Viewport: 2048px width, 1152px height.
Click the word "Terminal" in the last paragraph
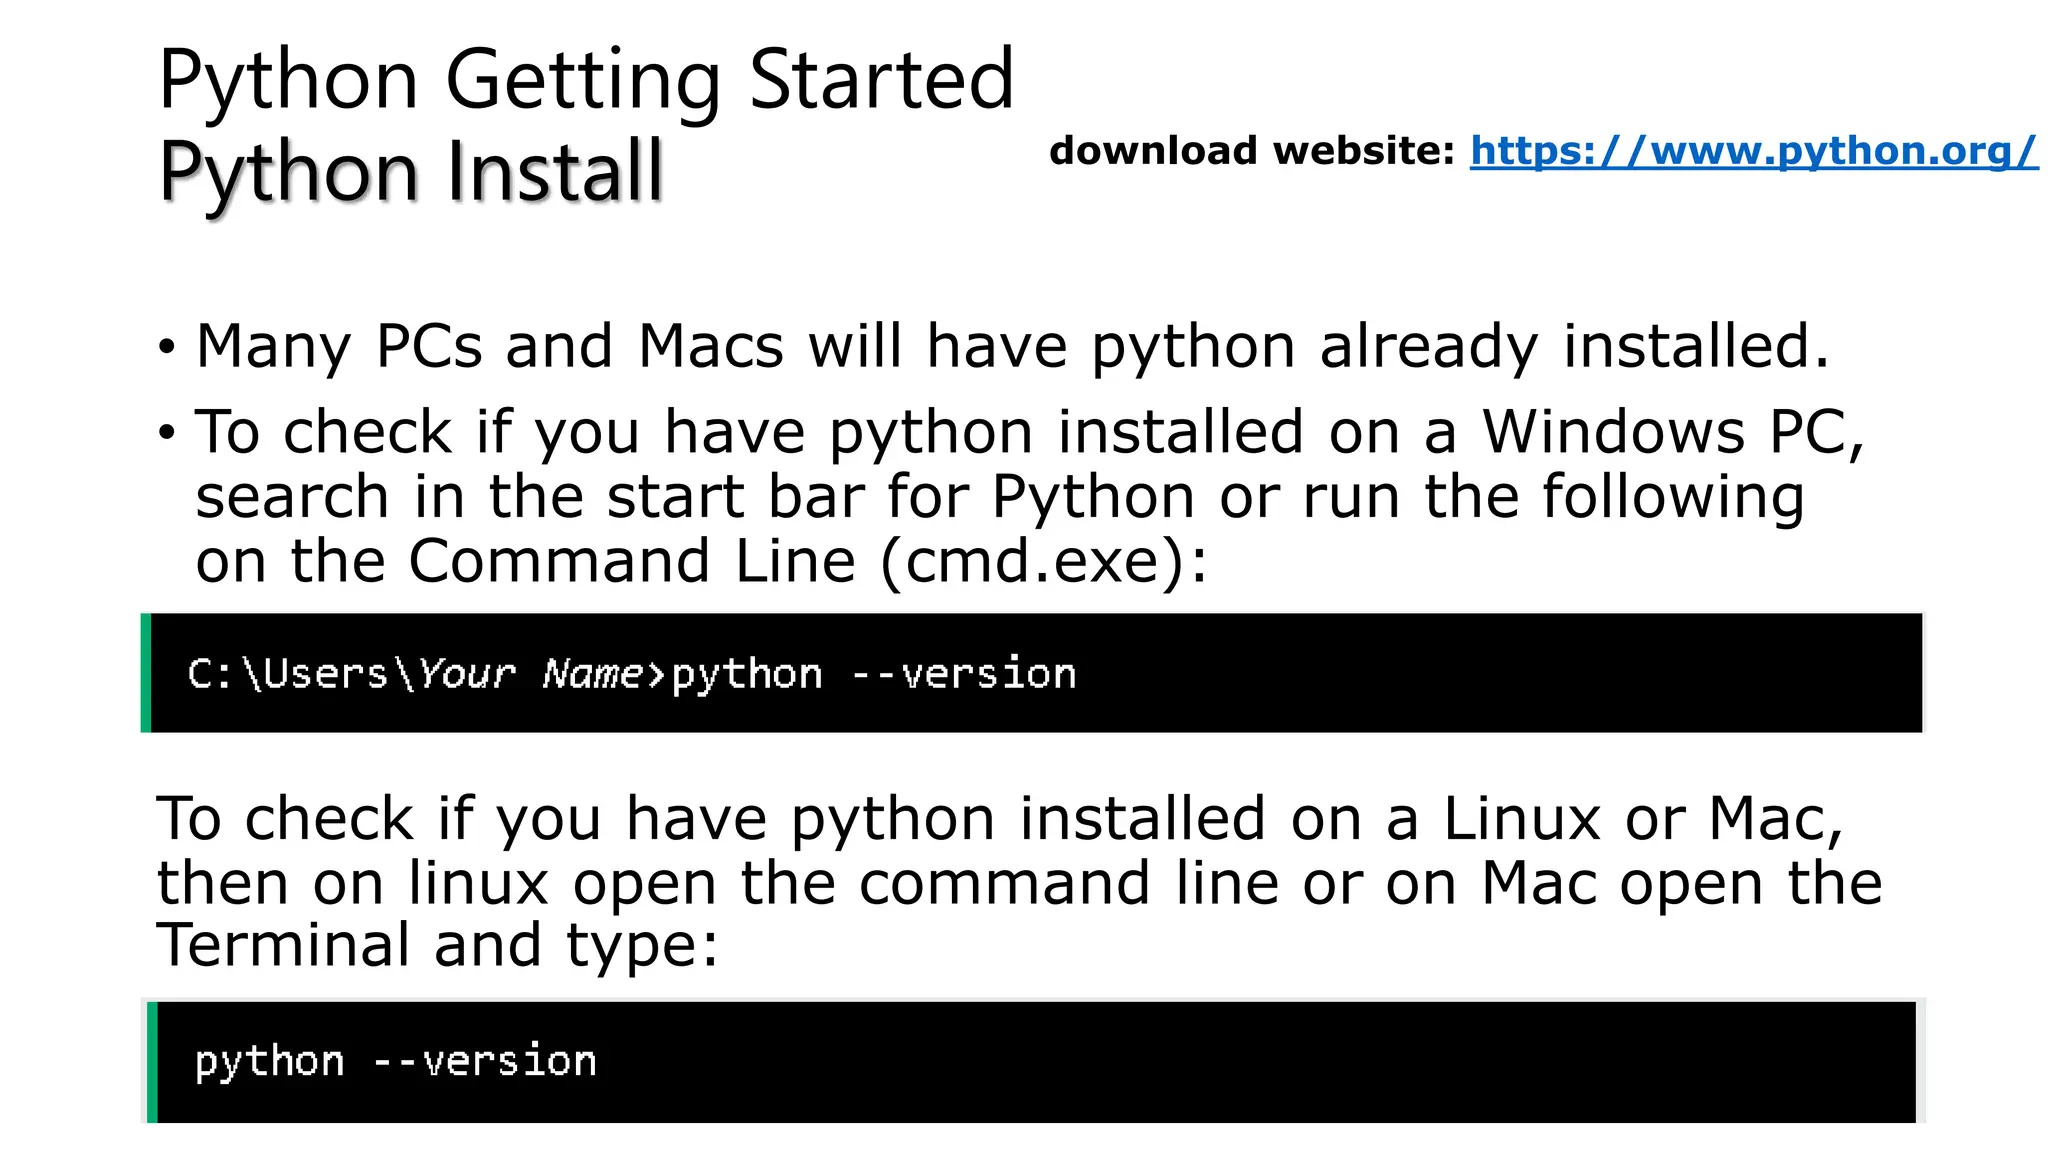(x=284, y=945)
